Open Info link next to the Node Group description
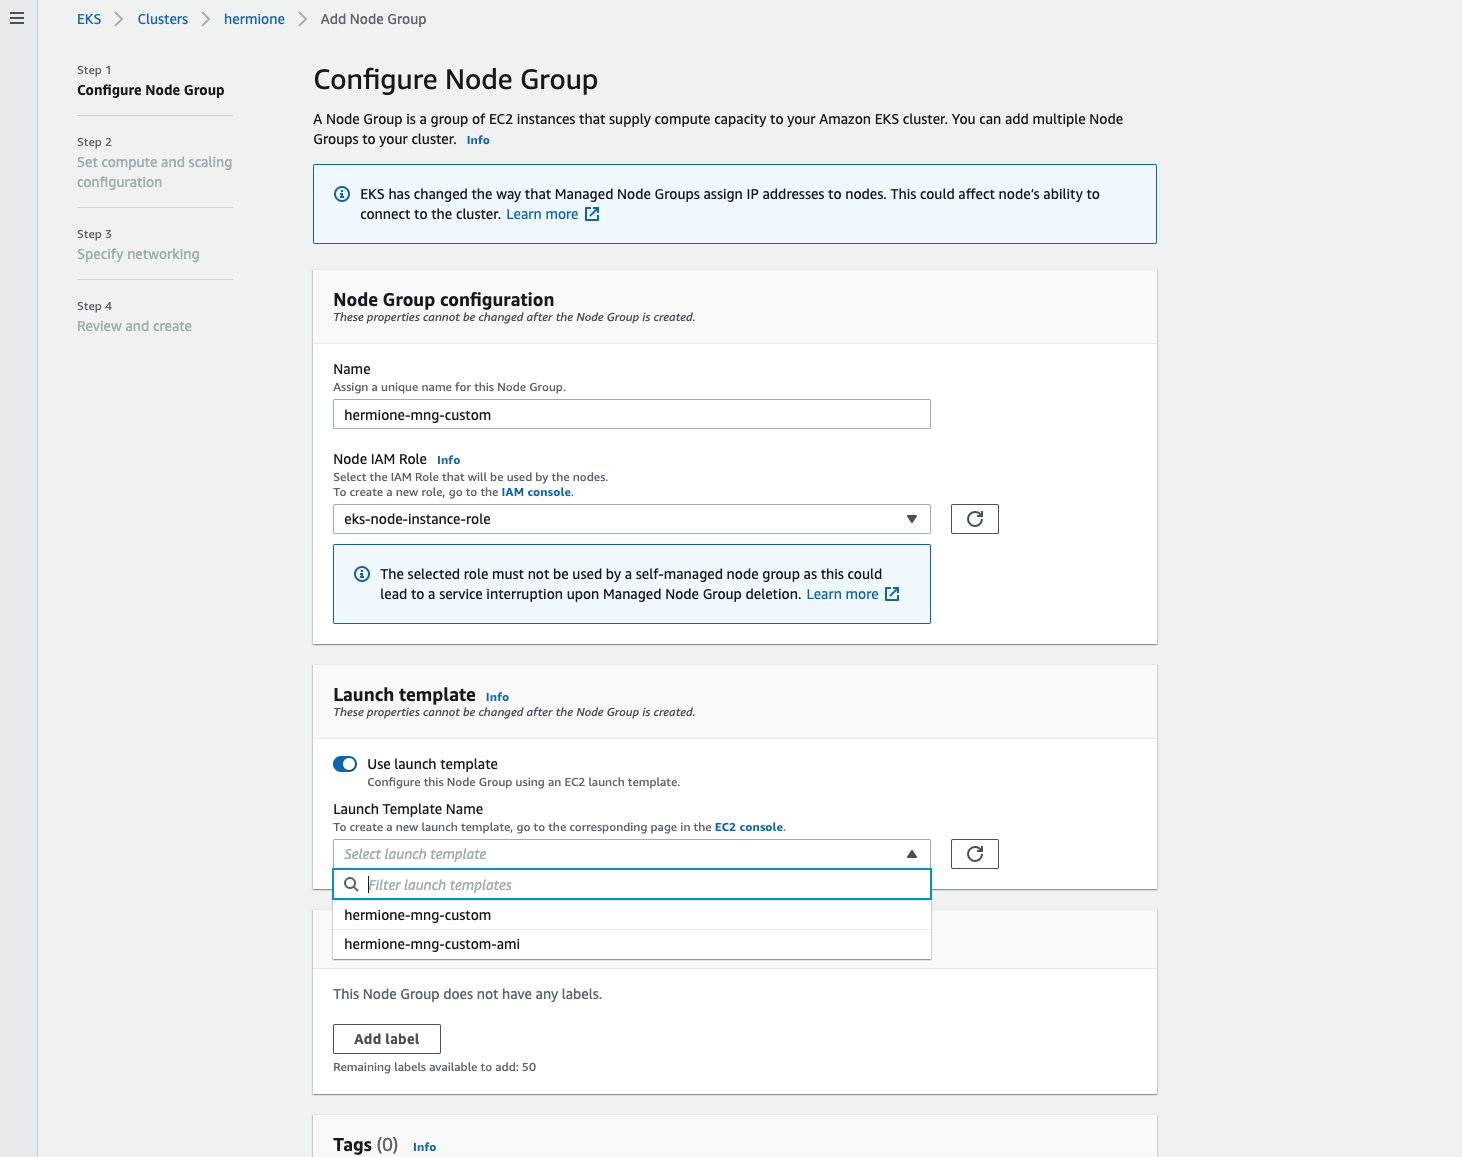Screen dimensions: 1462x1157 pyautogui.click(x=478, y=140)
